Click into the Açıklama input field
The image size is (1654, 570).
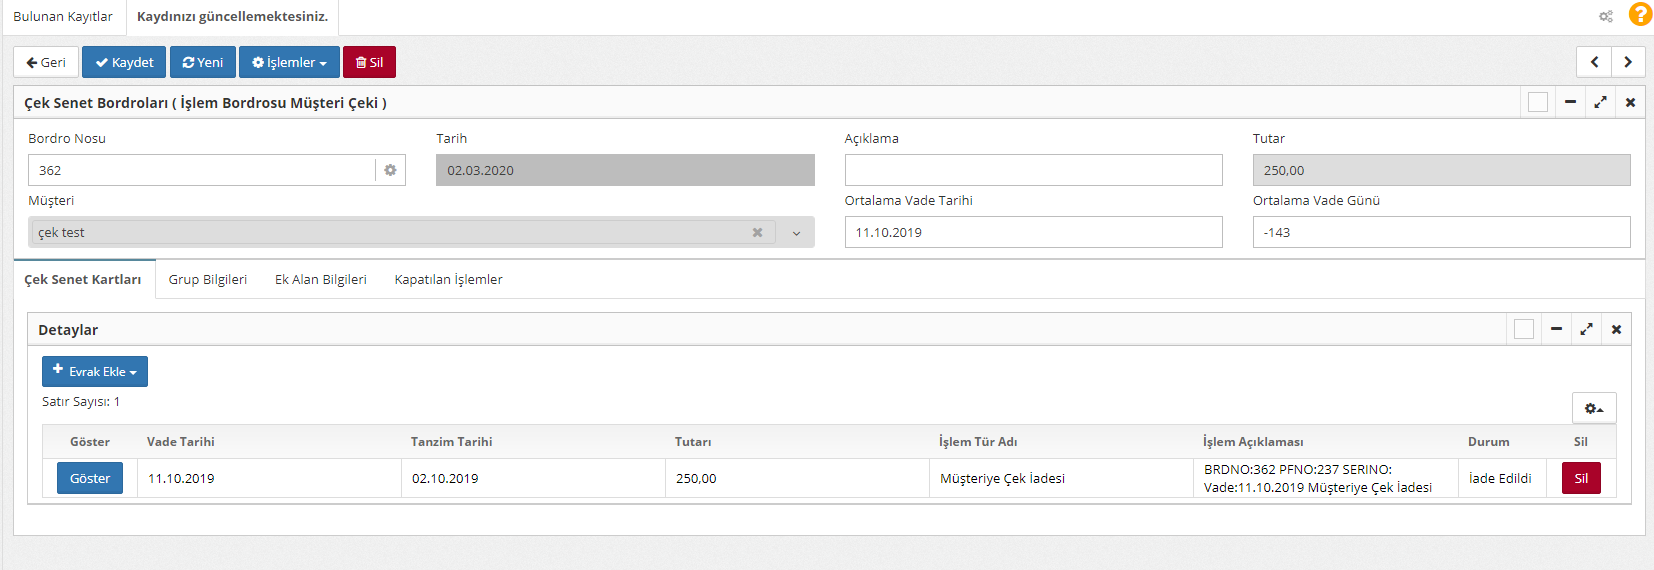point(1033,170)
